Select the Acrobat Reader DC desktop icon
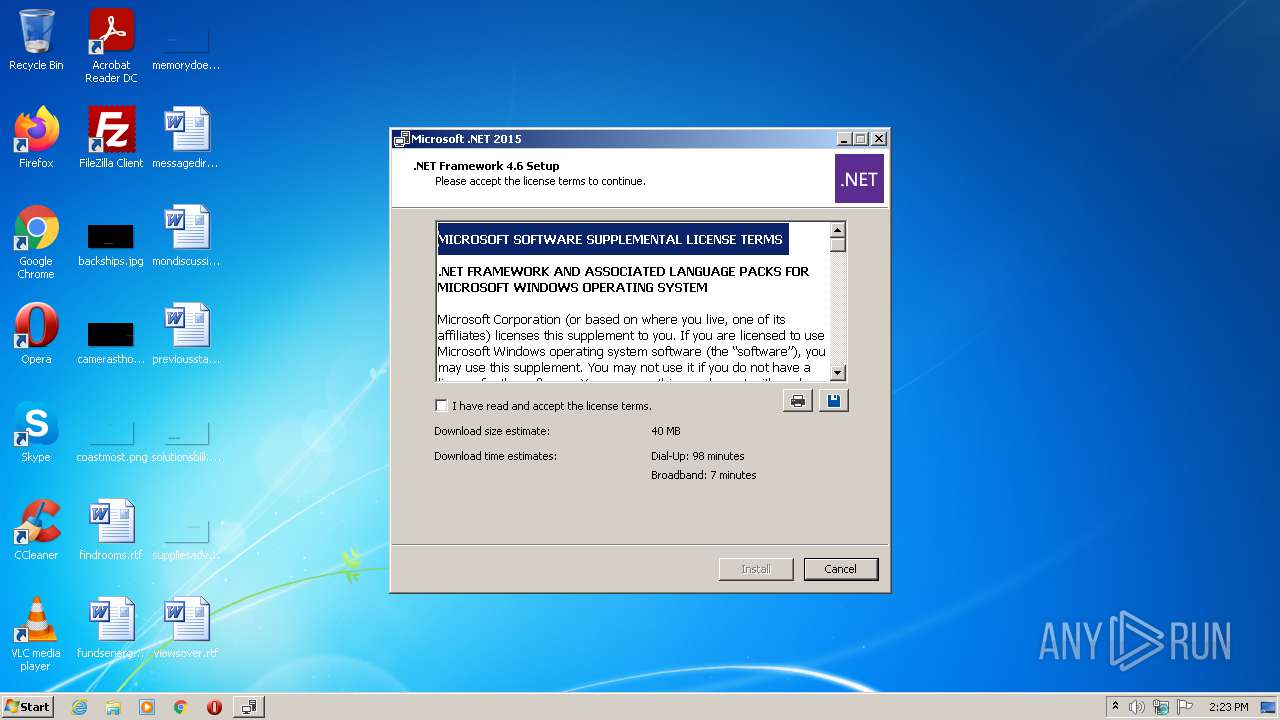The image size is (1280, 720). pyautogui.click(x=111, y=47)
